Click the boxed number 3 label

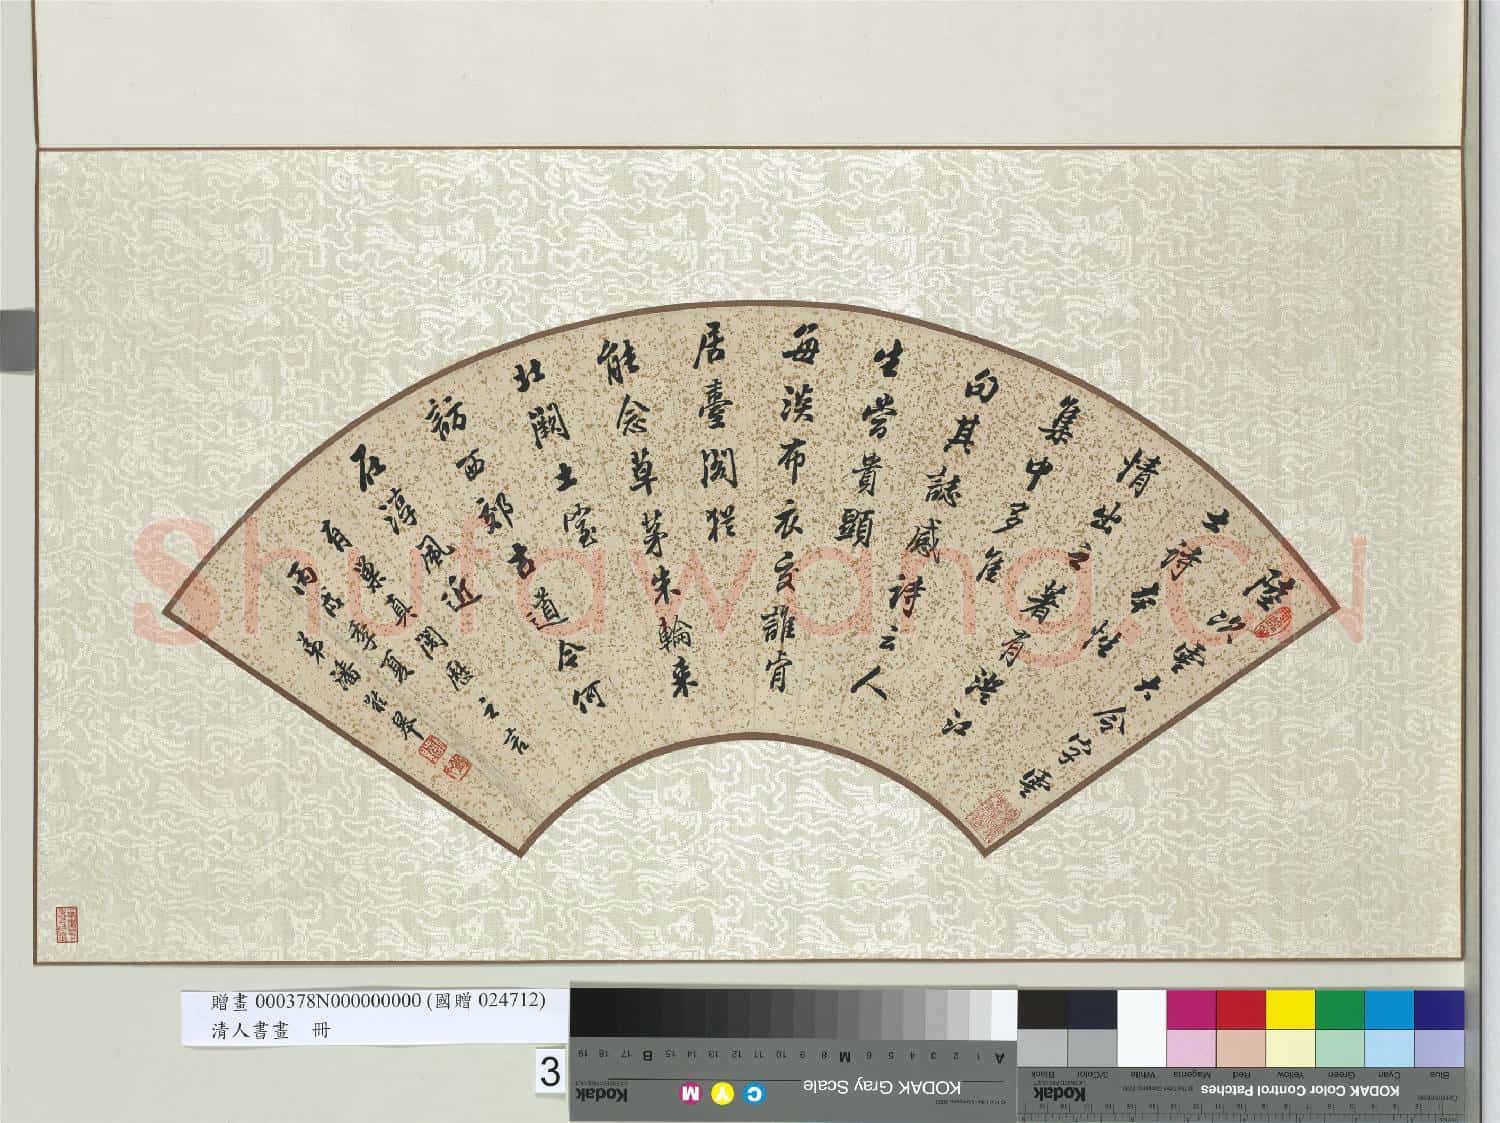click(549, 1073)
